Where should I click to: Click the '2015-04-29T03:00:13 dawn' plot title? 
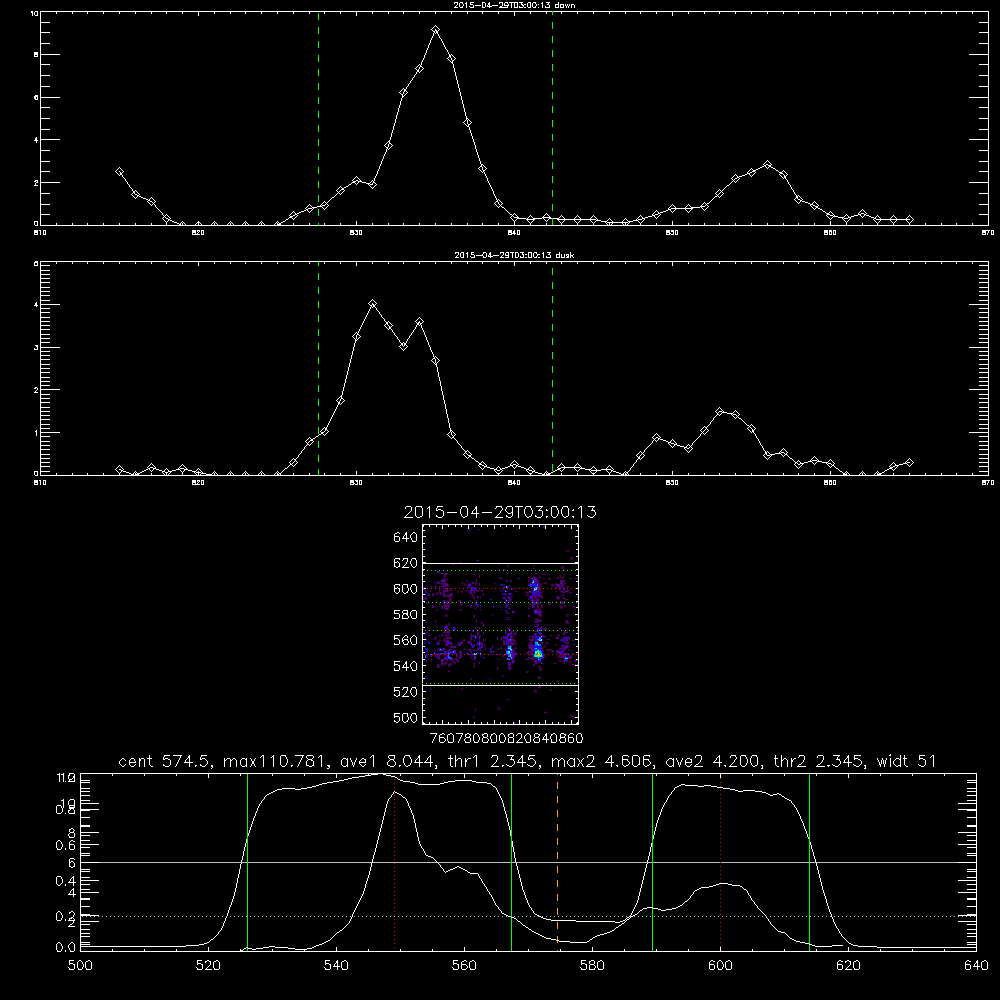(514, 5)
